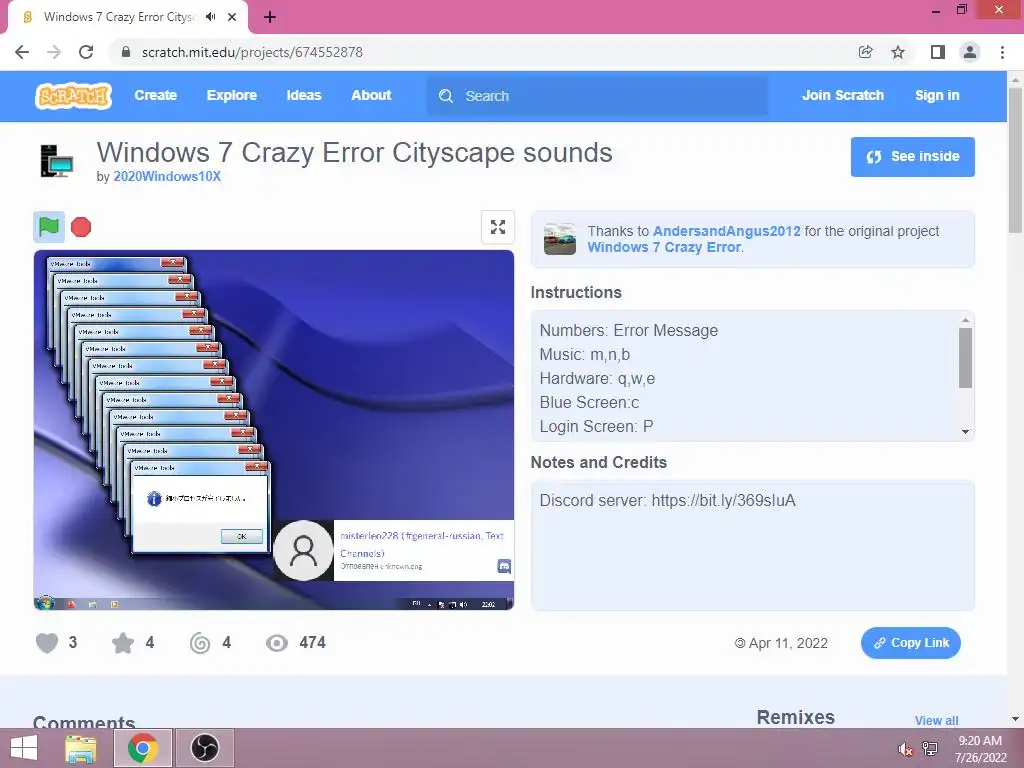1024x768 pixels.
Task: Open the Chrome profile menu
Action: coord(970,52)
